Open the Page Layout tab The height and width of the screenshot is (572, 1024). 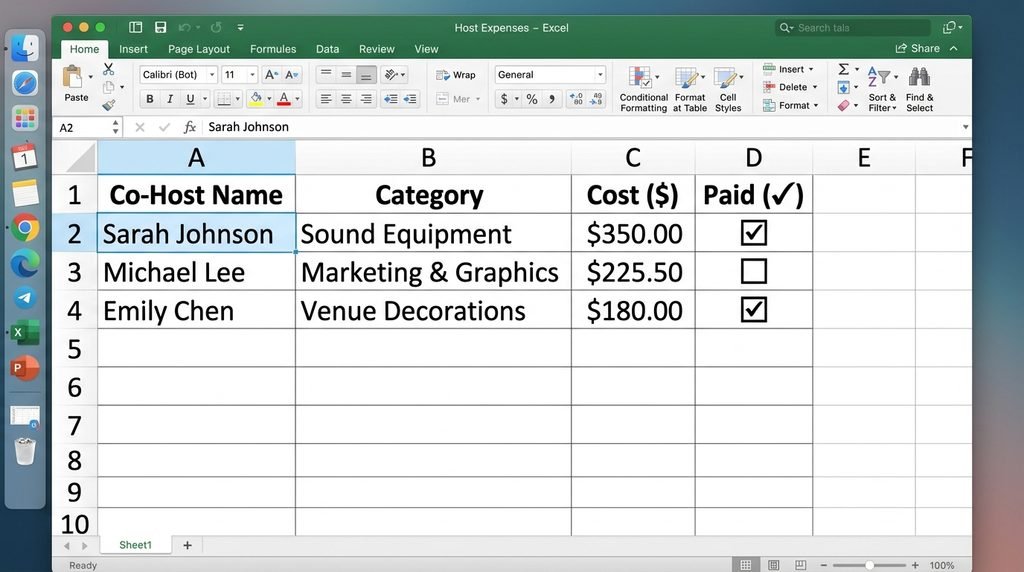coord(199,49)
